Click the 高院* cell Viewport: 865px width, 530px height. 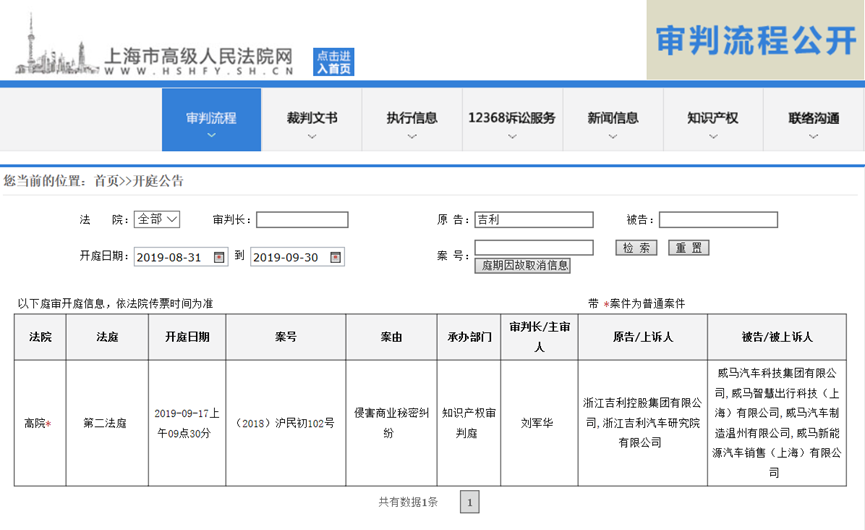coord(38,424)
